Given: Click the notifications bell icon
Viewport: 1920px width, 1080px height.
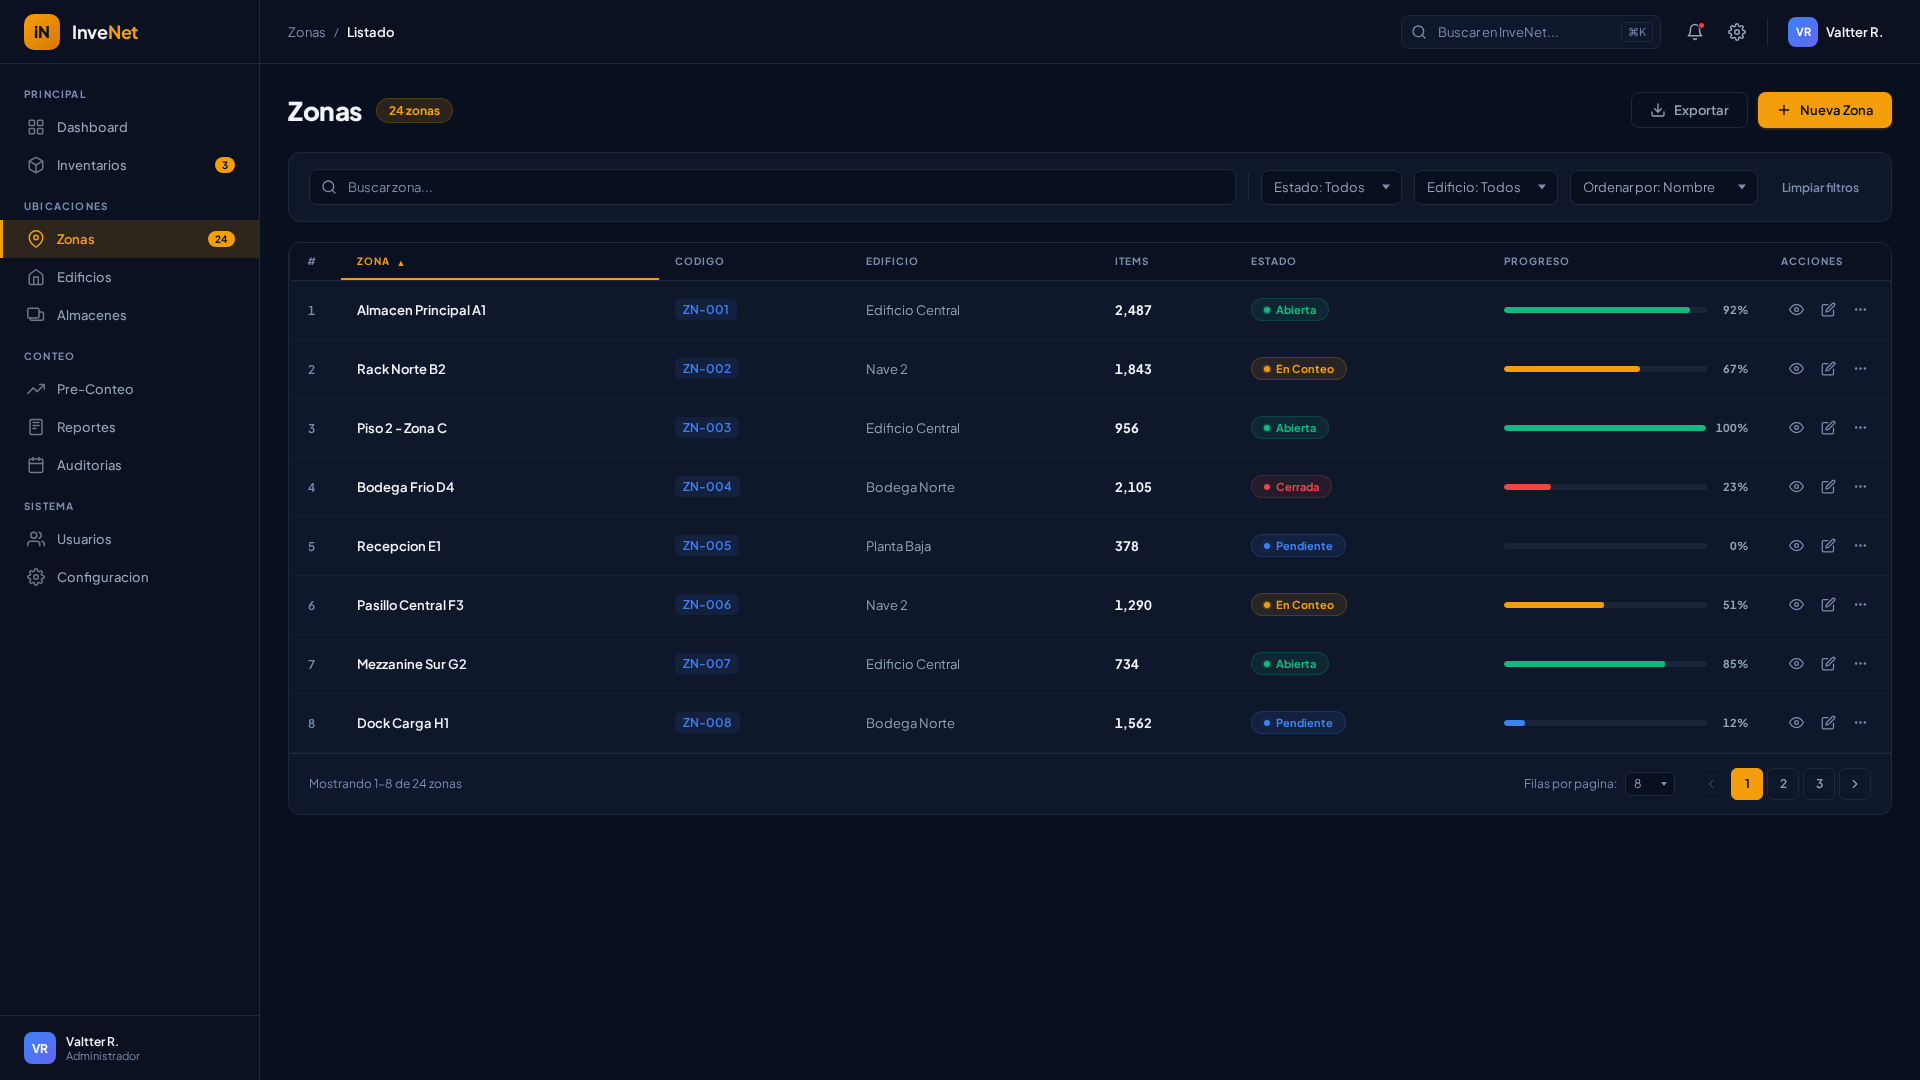Looking at the screenshot, I should [1695, 32].
